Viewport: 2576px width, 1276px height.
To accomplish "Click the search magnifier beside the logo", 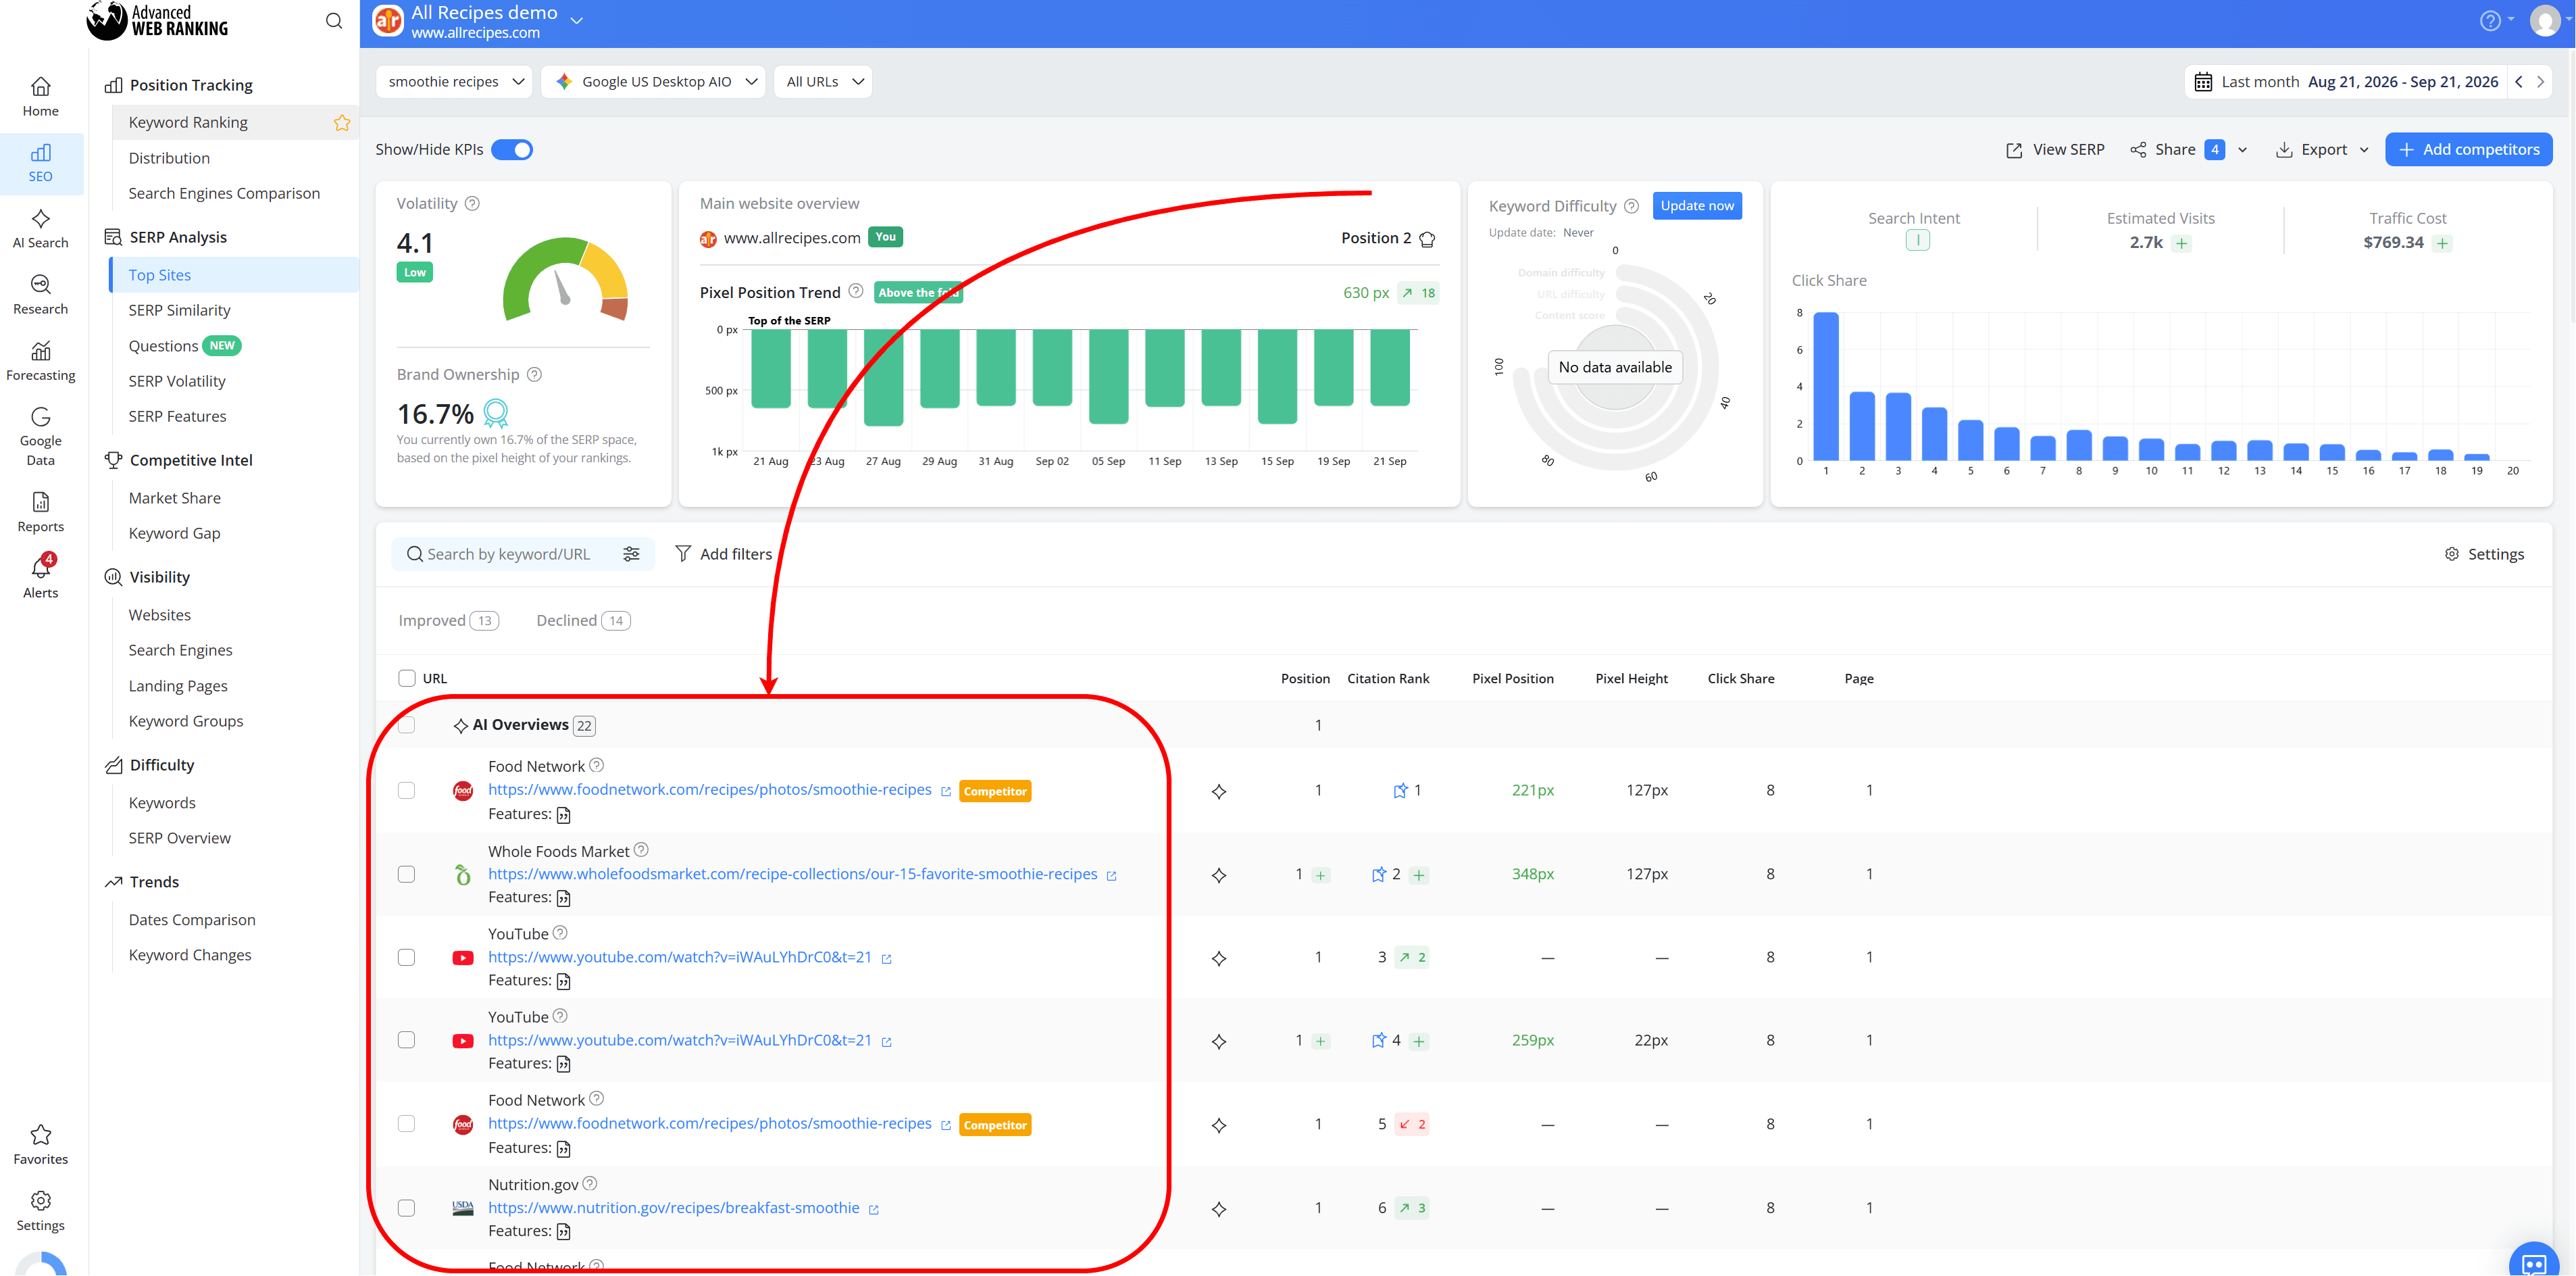I will (334, 21).
